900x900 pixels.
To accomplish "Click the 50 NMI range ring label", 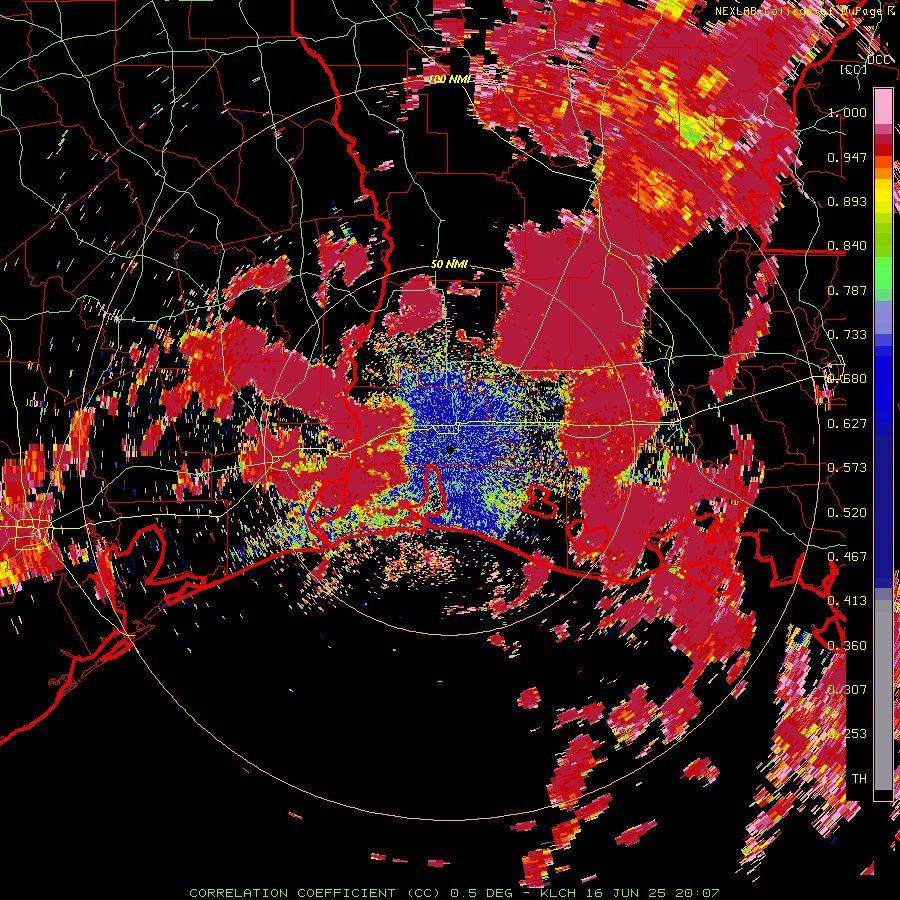I will point(449,264).
